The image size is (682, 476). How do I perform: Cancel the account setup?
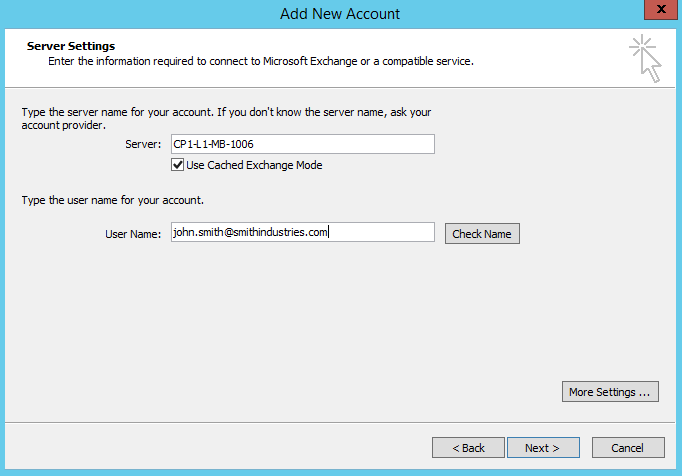pyautogui.click(x=628, y=447)
